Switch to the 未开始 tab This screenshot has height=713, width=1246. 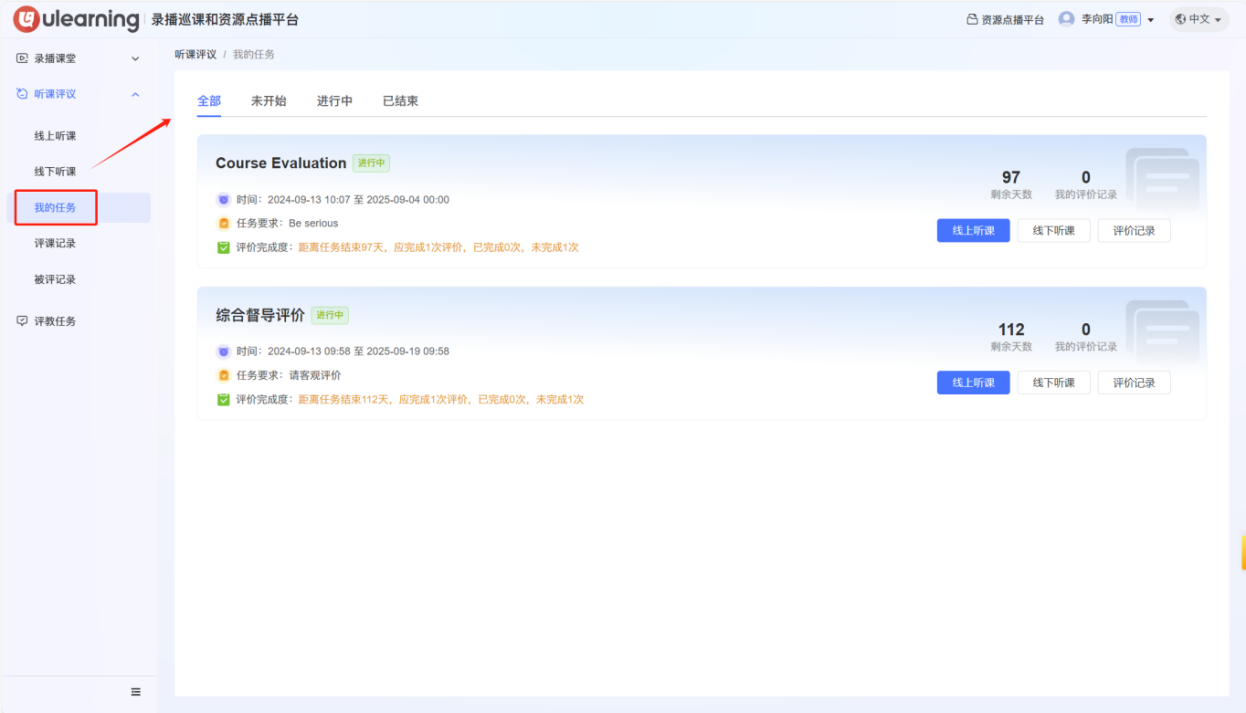point(268,101)
